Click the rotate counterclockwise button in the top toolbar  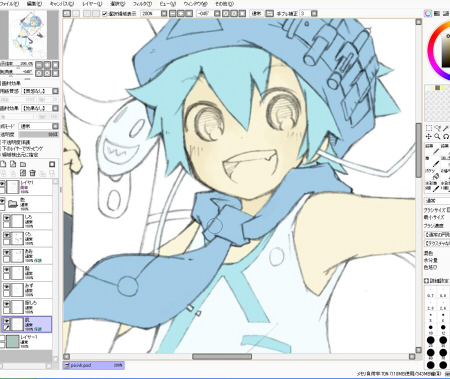(x=226, y=13)
